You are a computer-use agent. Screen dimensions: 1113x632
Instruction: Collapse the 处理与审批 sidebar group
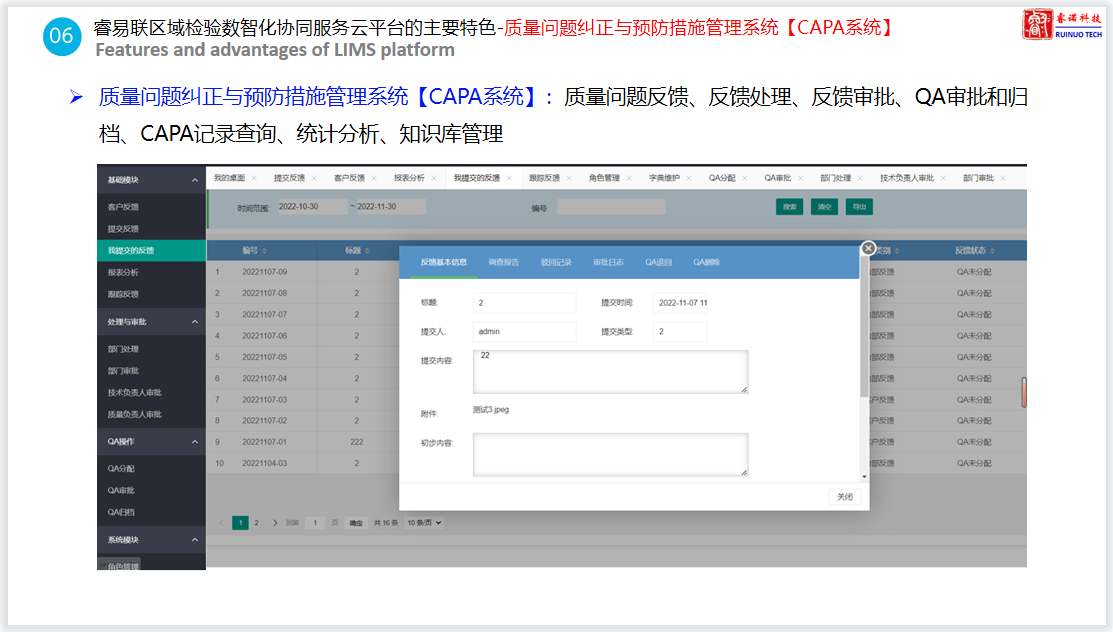(194, 322)
